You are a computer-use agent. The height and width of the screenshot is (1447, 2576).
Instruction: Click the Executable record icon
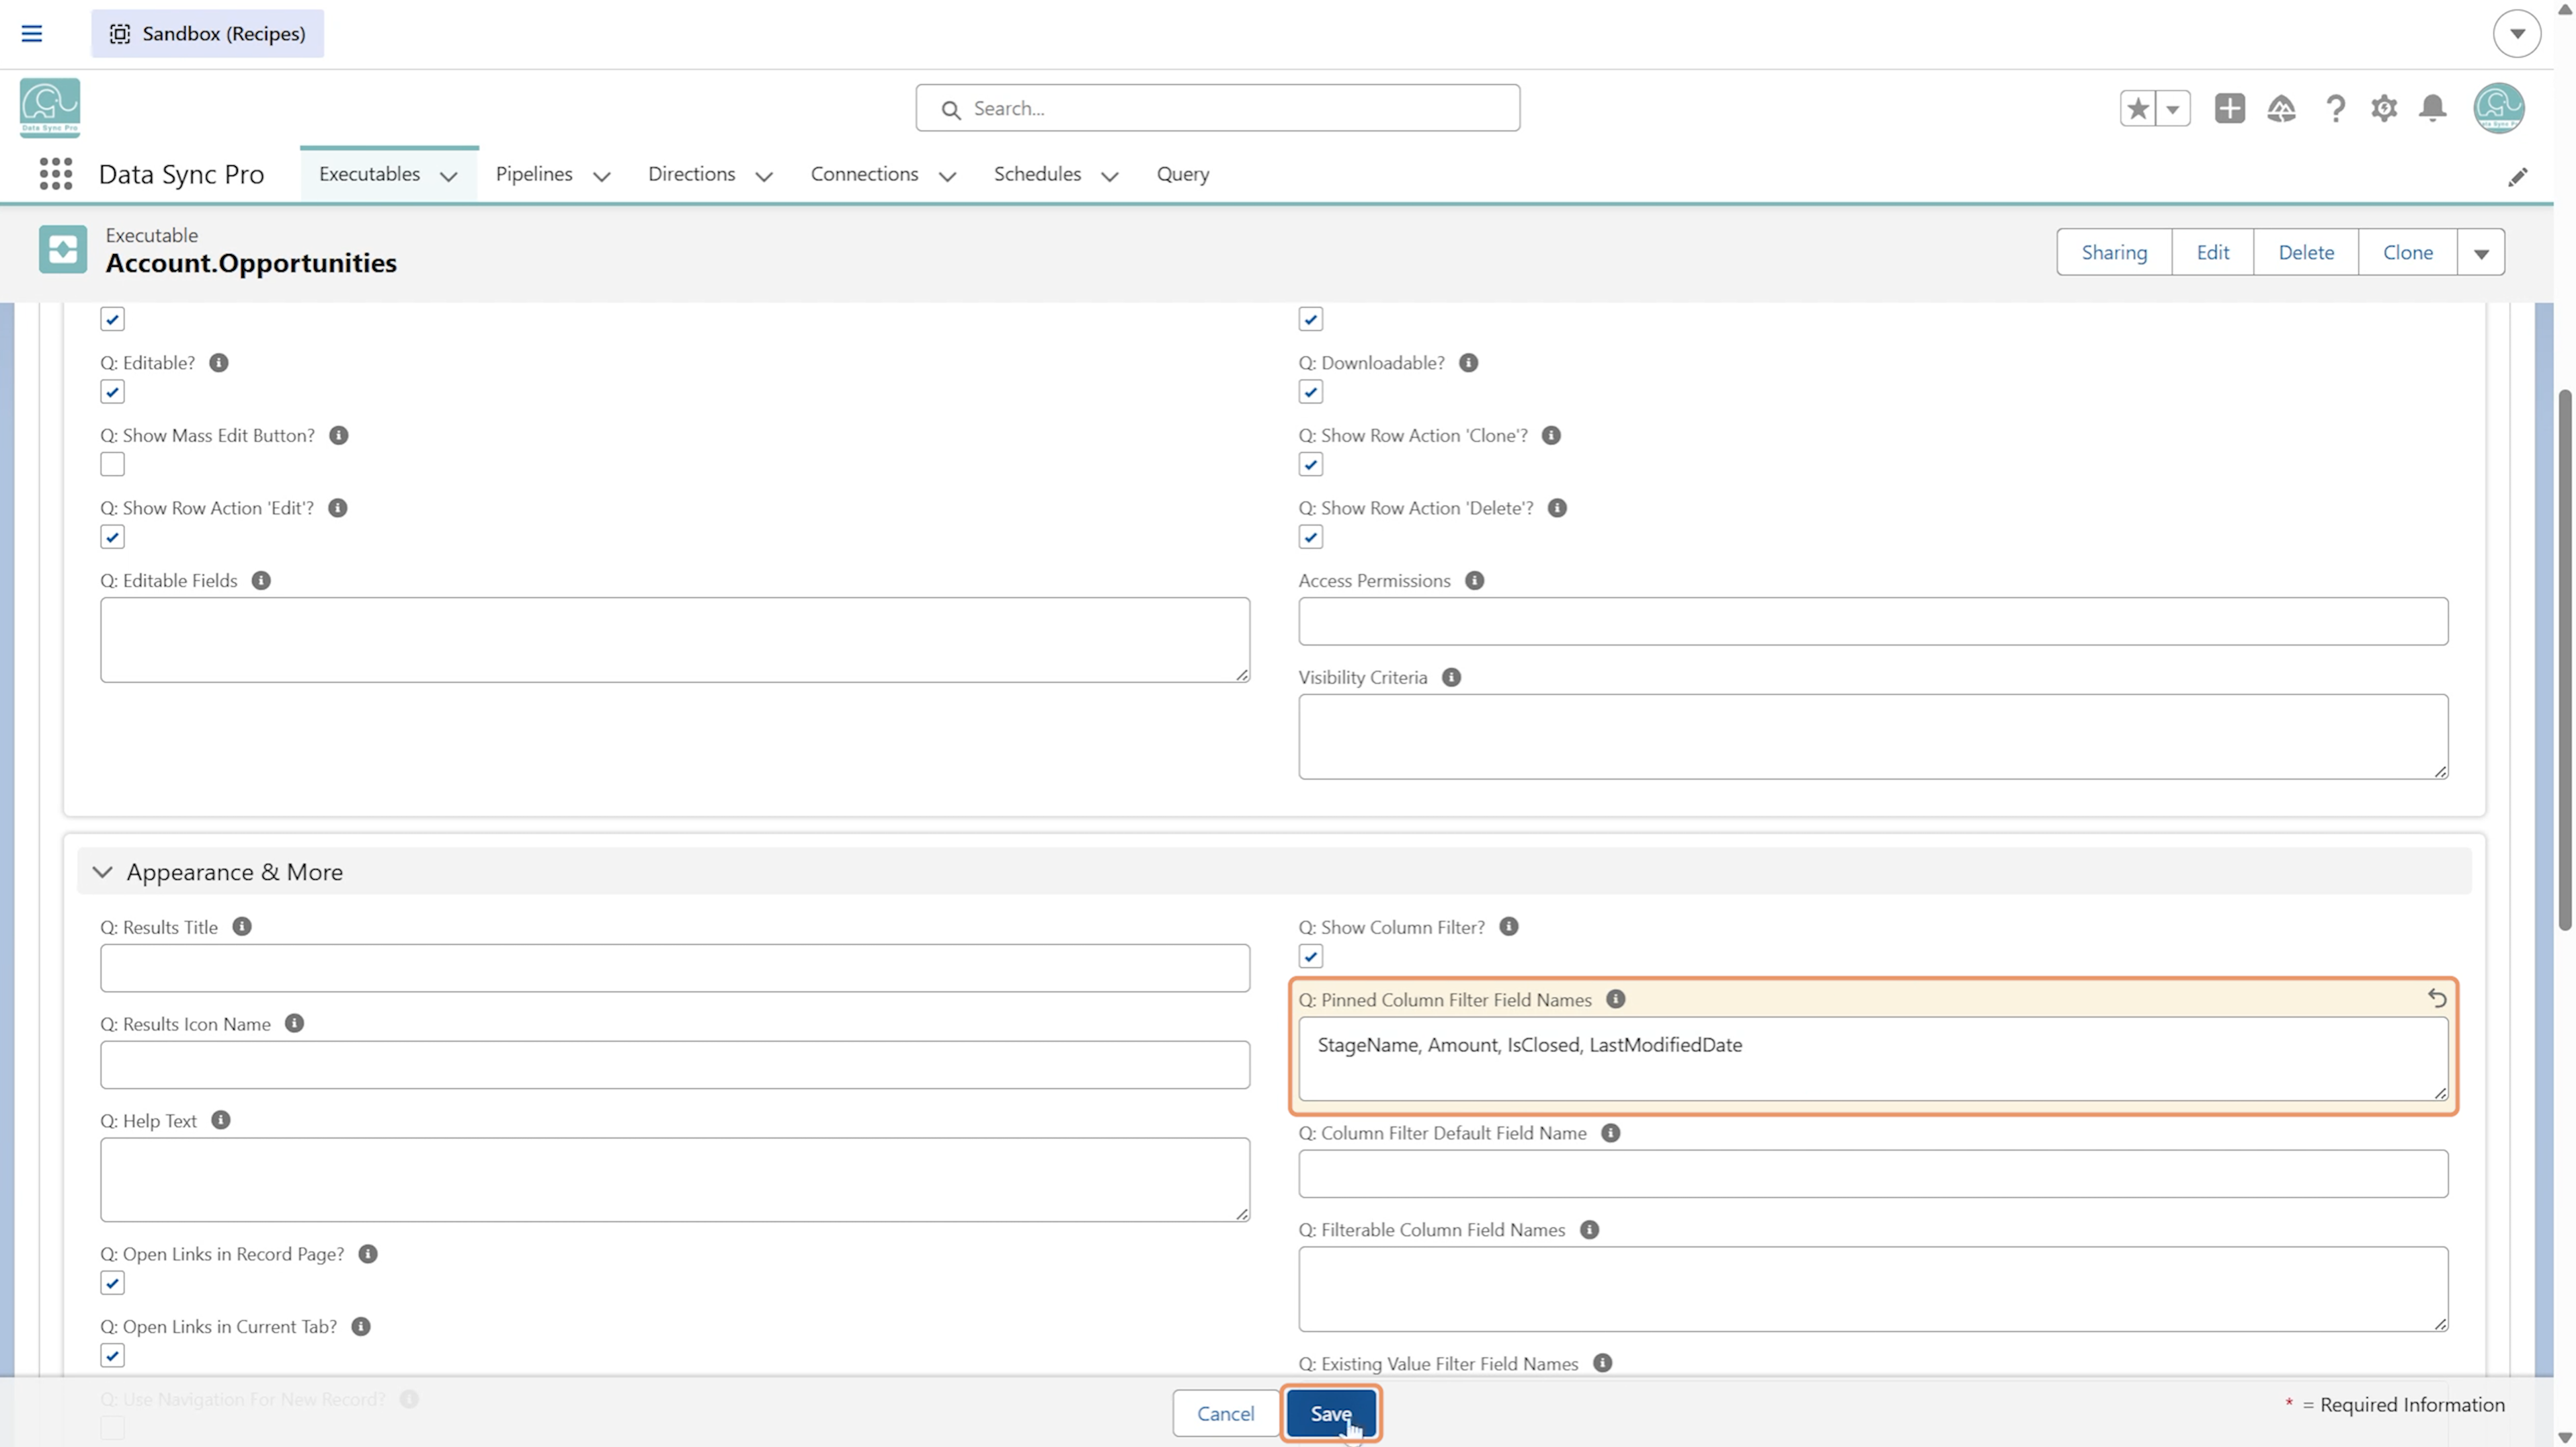tap(63, 249)
